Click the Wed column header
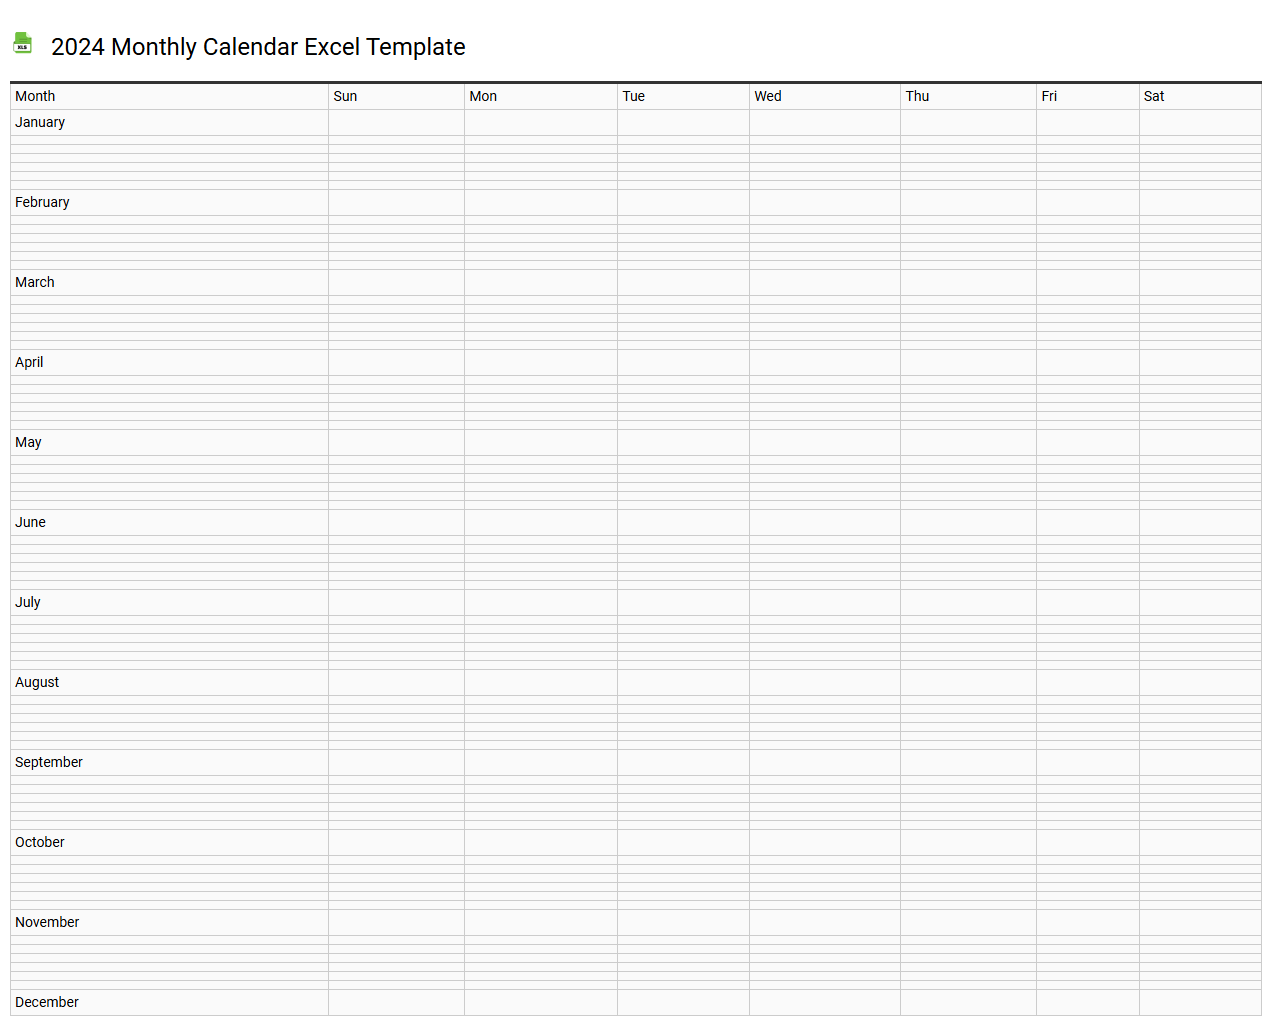This screenshot has width=1262, height=1016. pyautogui.click(x=767, y=96)
